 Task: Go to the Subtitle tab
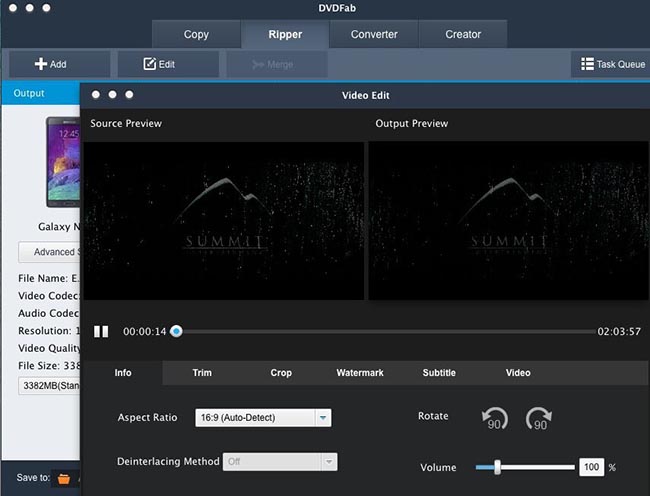click(x=439, y=373)
